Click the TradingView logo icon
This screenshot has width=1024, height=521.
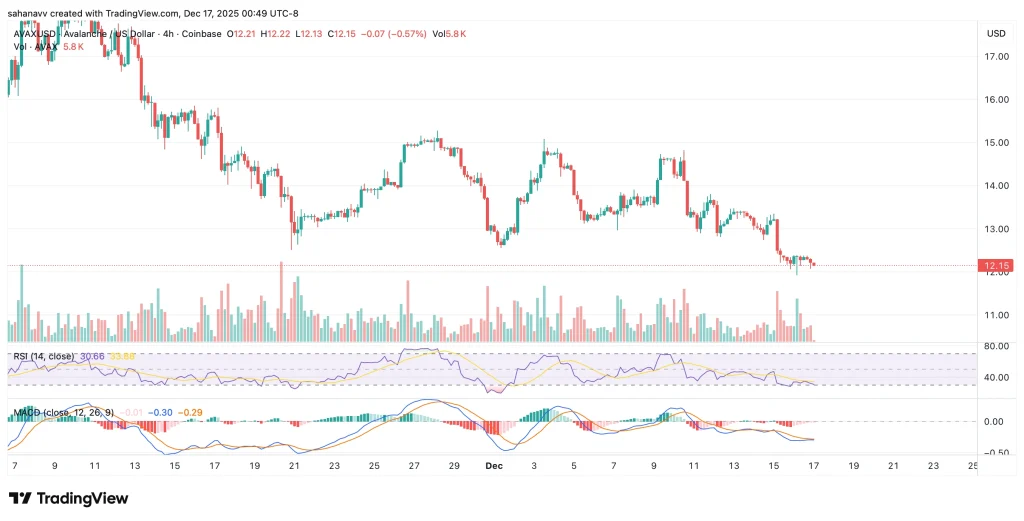pos(21,498)
